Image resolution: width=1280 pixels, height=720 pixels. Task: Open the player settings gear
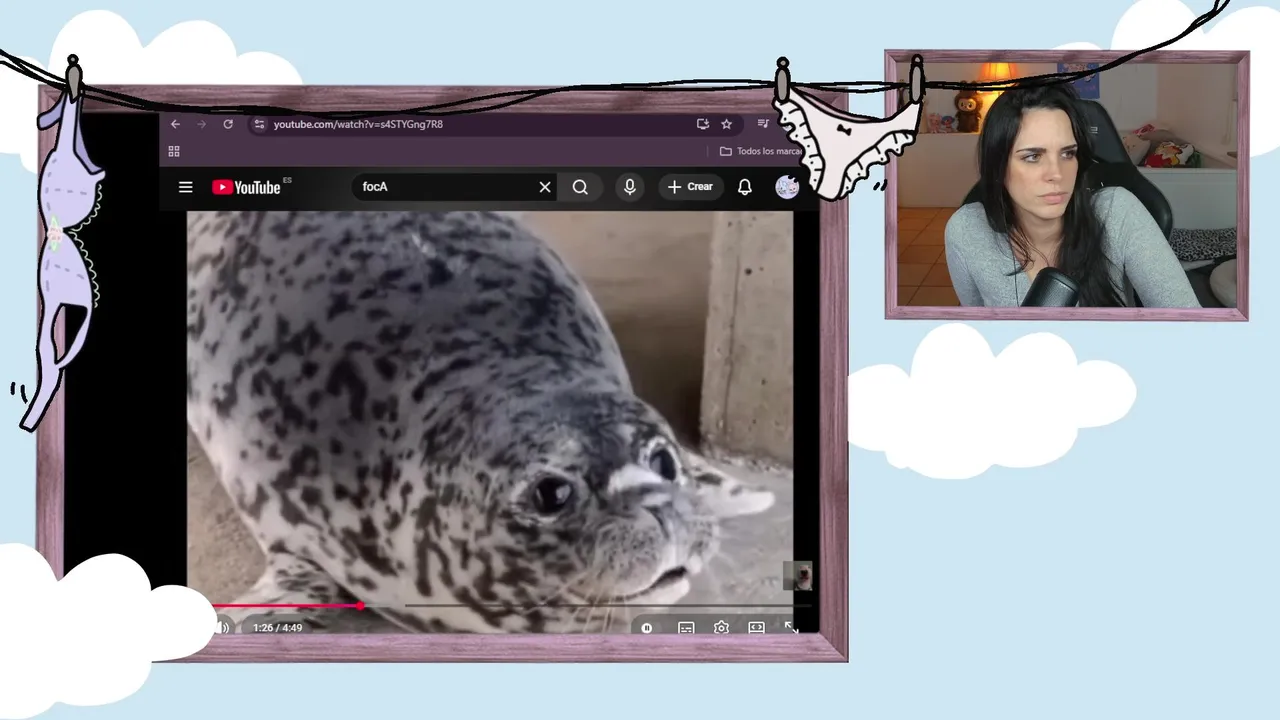click(721, 628)
